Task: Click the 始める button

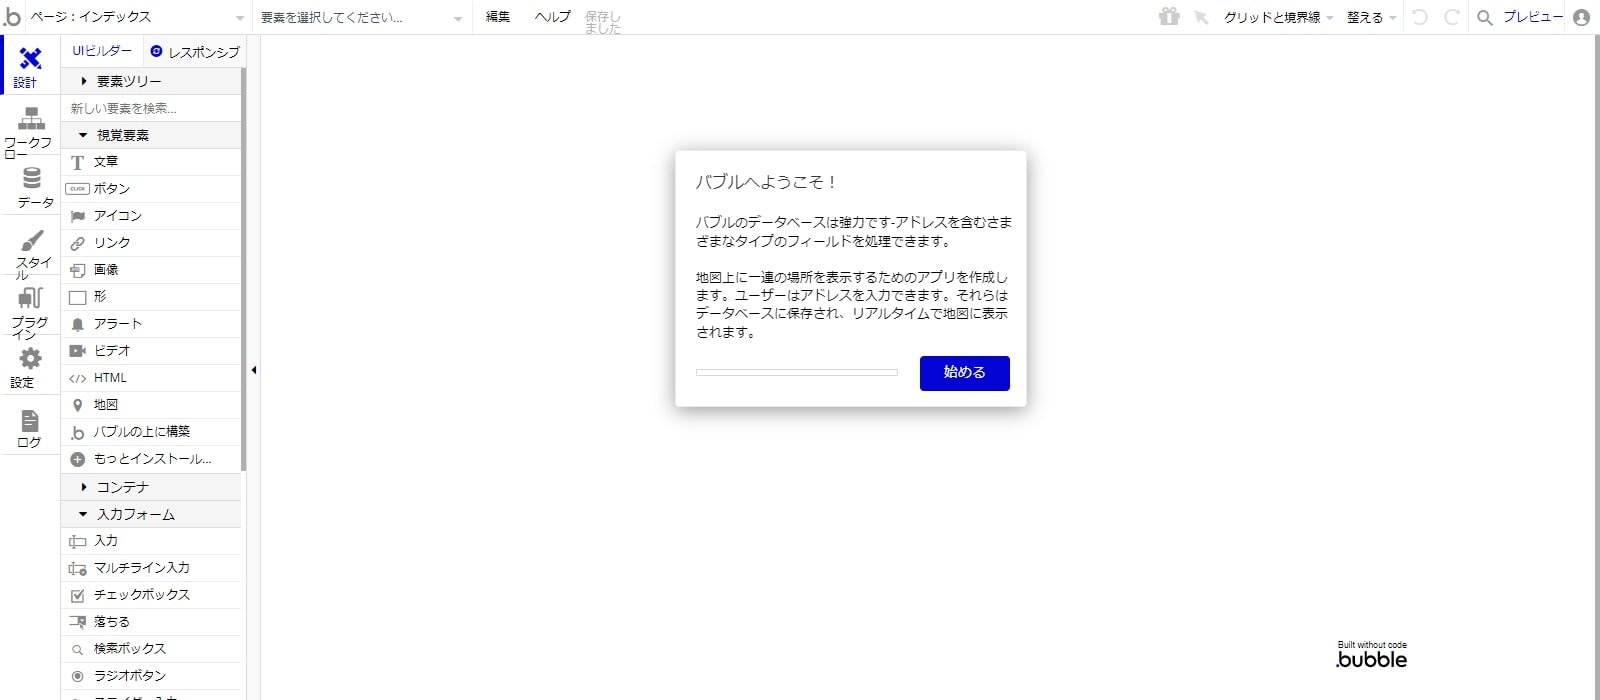Action: pos(964,373)
